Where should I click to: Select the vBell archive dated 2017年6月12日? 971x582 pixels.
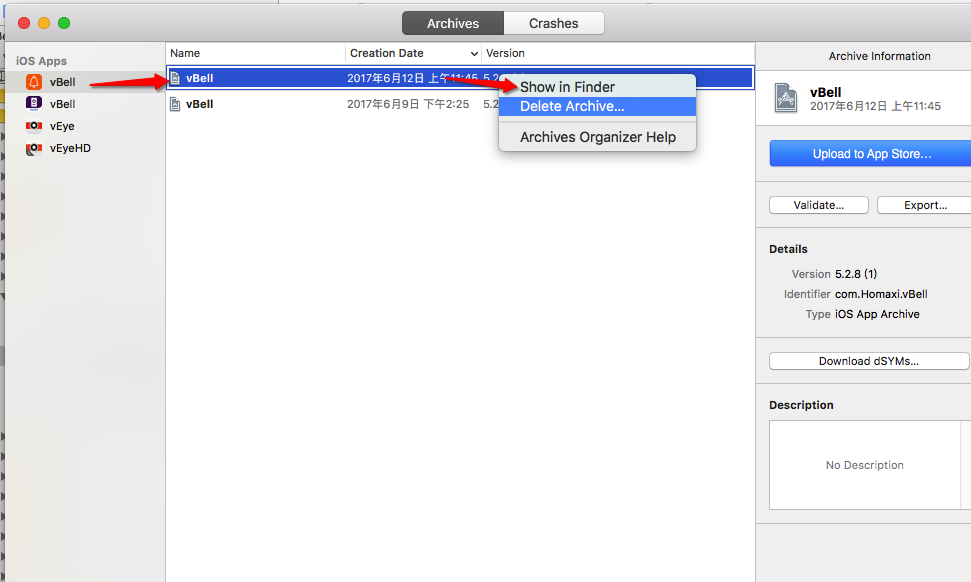tap(460, 78)
